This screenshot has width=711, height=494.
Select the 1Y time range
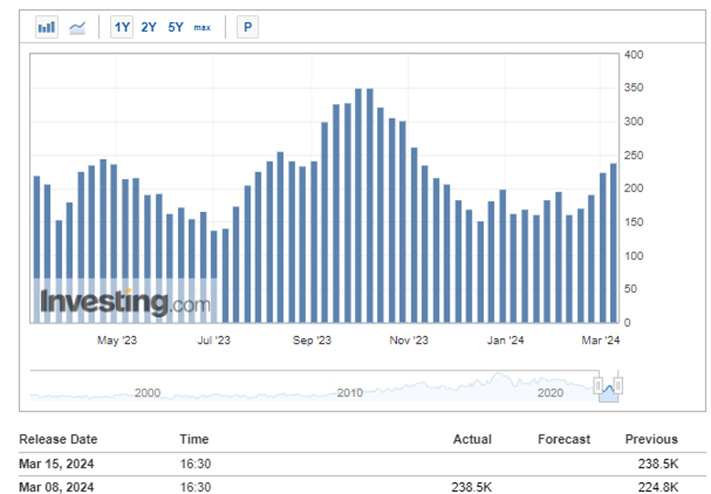[122, 27]
